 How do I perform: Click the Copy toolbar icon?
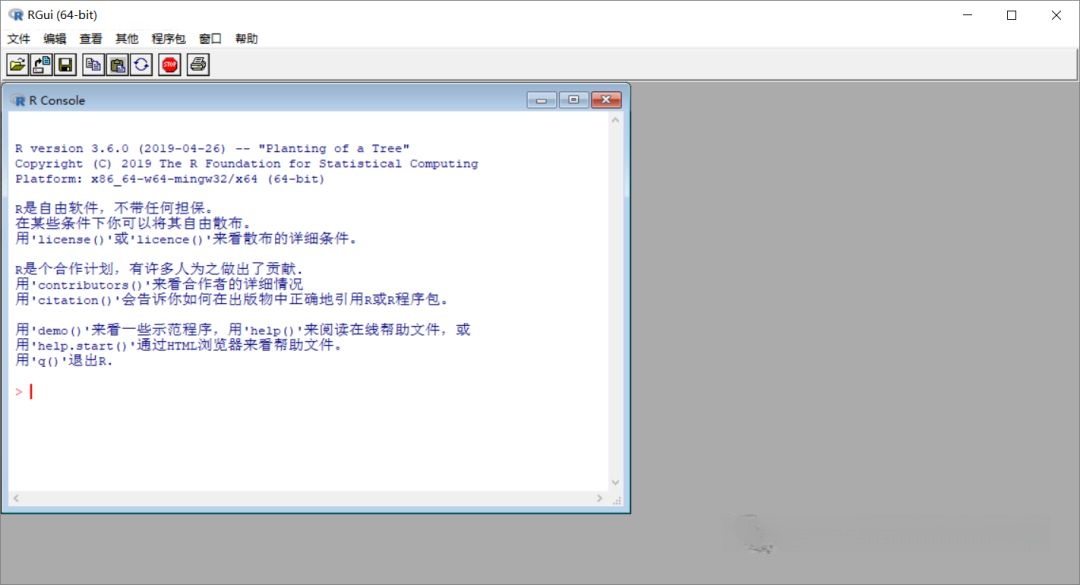93,65
